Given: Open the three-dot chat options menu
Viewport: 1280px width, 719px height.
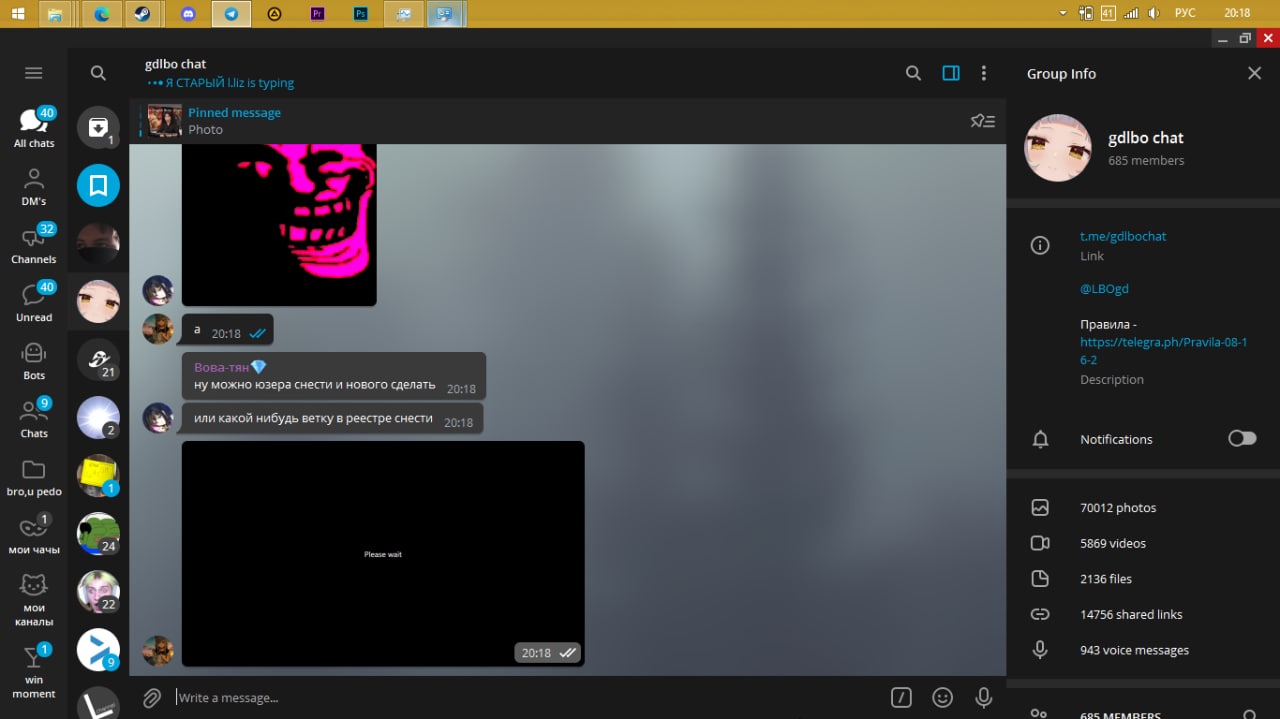Looking at the screenshot, I should tap(984, 73).
